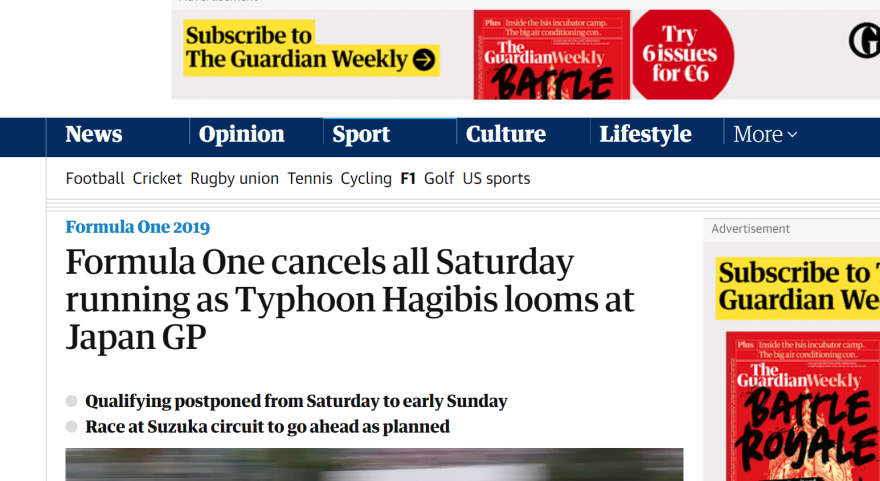The width and height of the screenshot is (880, 481).
Task: Switch to the Lifestyle section
Action: click(645, 134)
